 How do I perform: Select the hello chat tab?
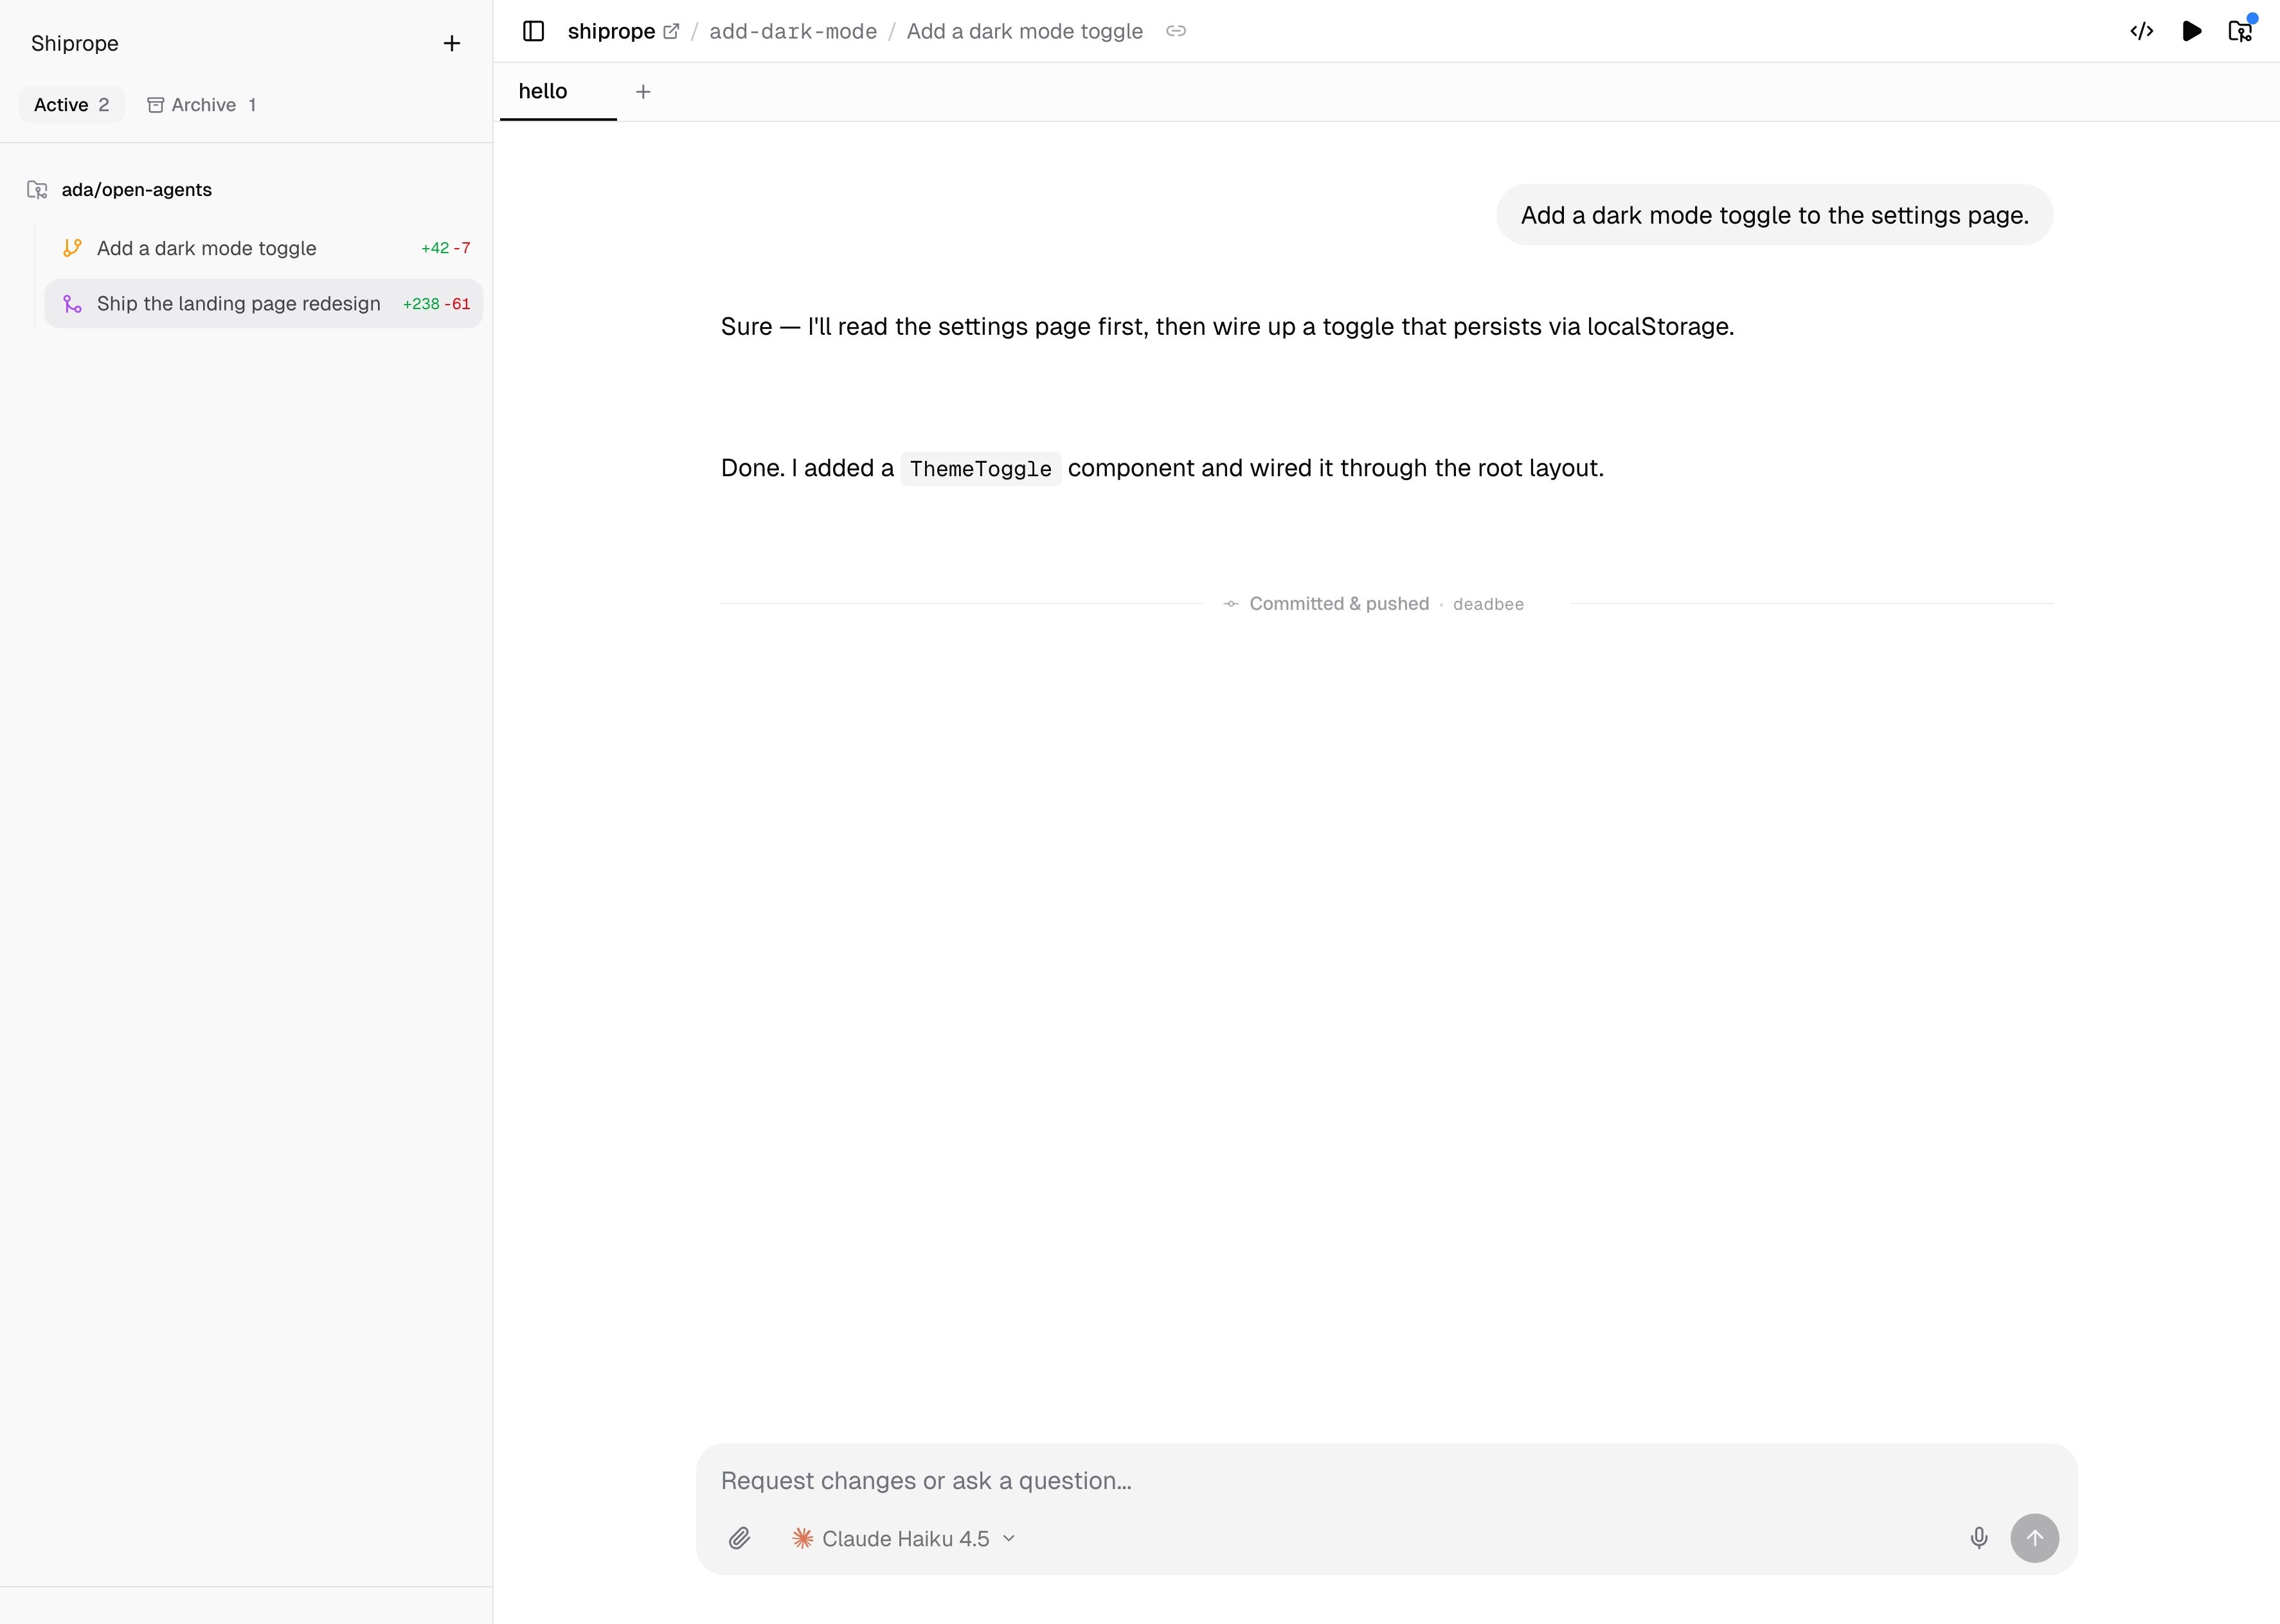coord(543,92)
